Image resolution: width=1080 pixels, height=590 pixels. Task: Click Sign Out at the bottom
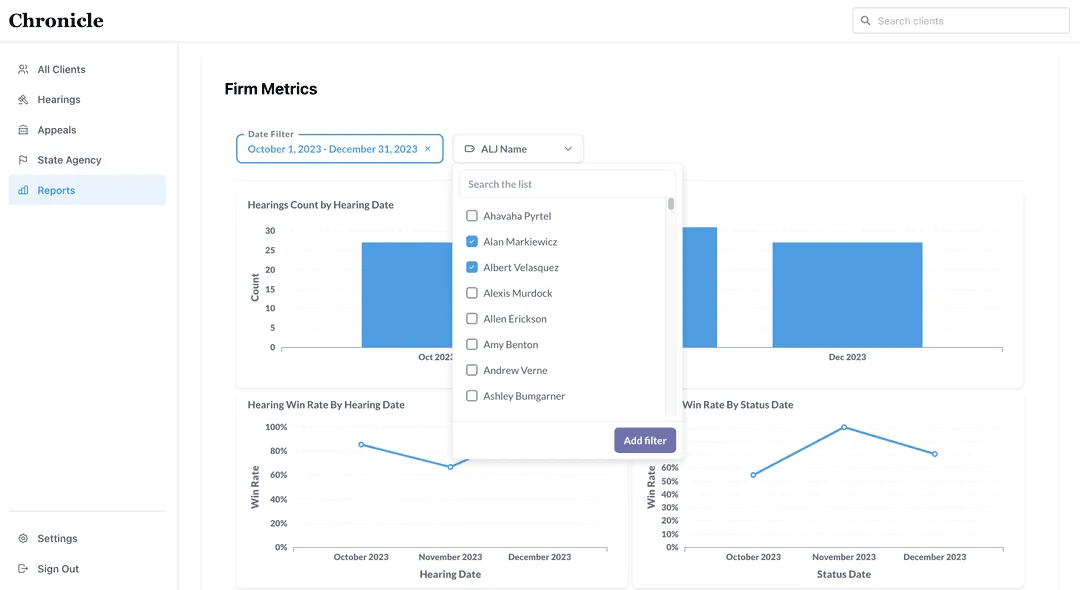pos(57,568)
